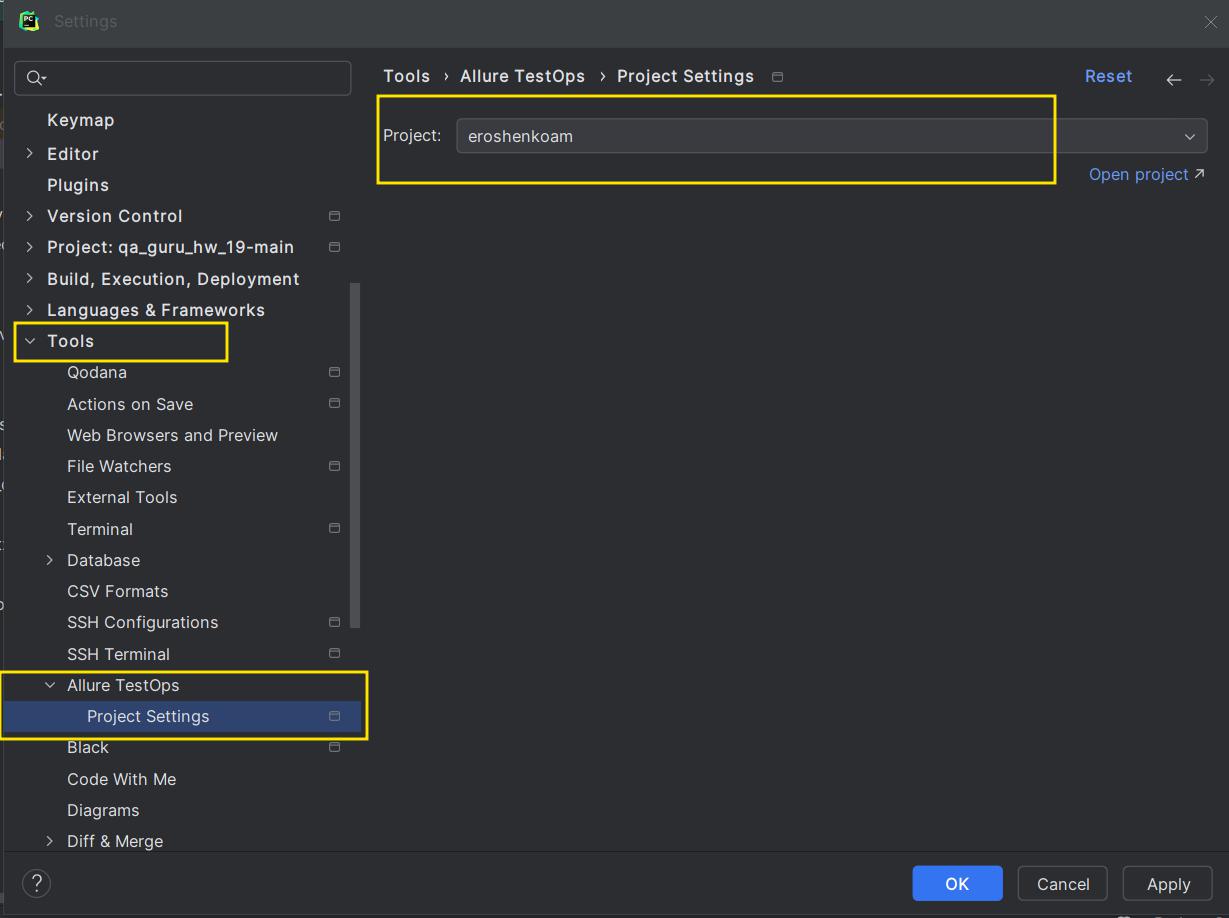Screen dimensions: 1229x918
Task: Click project-level icon next to Black
Action: (335, 747)
